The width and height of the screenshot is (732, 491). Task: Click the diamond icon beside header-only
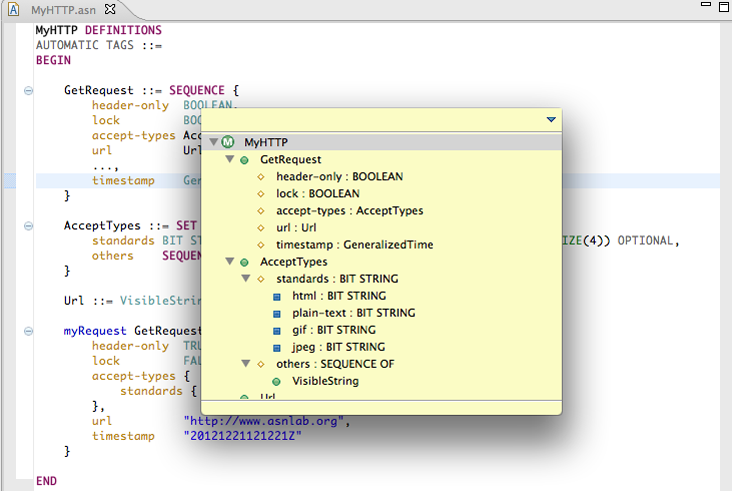261,177
